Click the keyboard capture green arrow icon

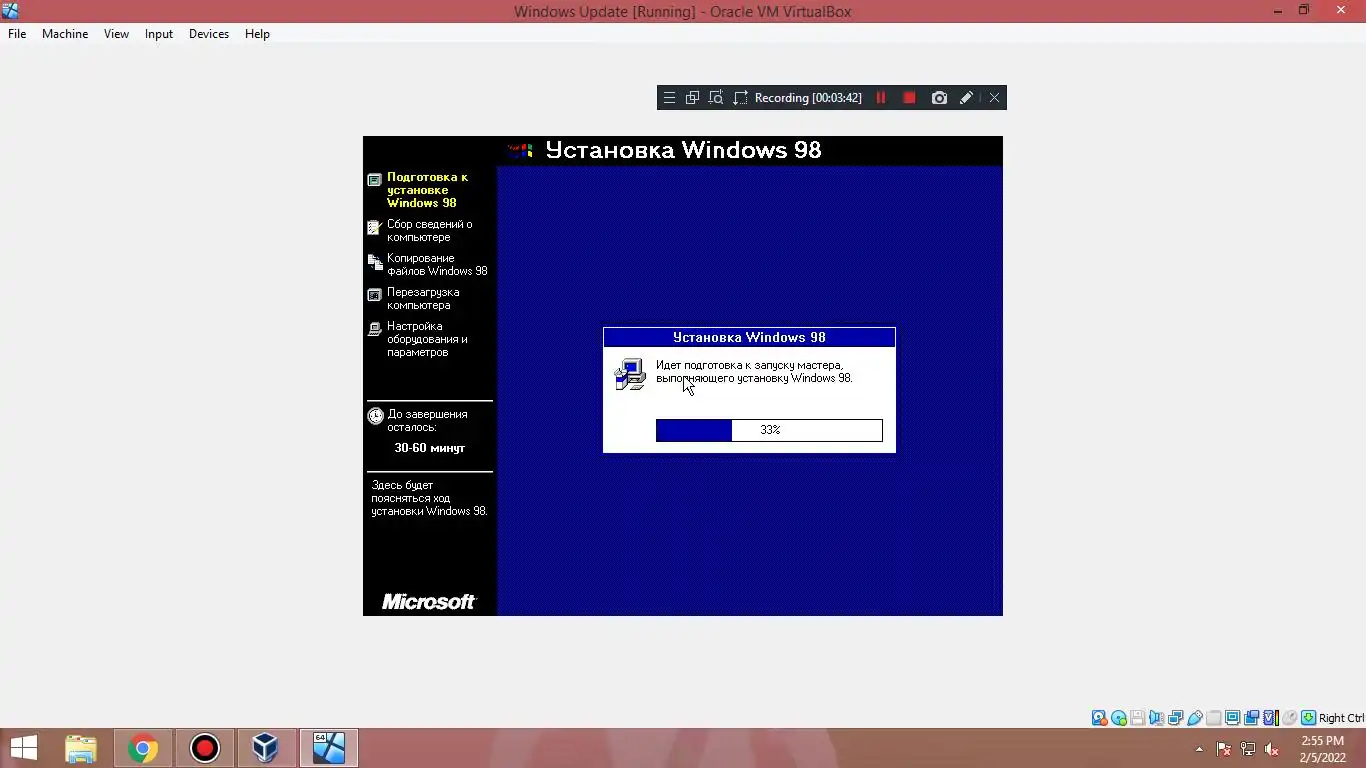[x=1308, y=718]
